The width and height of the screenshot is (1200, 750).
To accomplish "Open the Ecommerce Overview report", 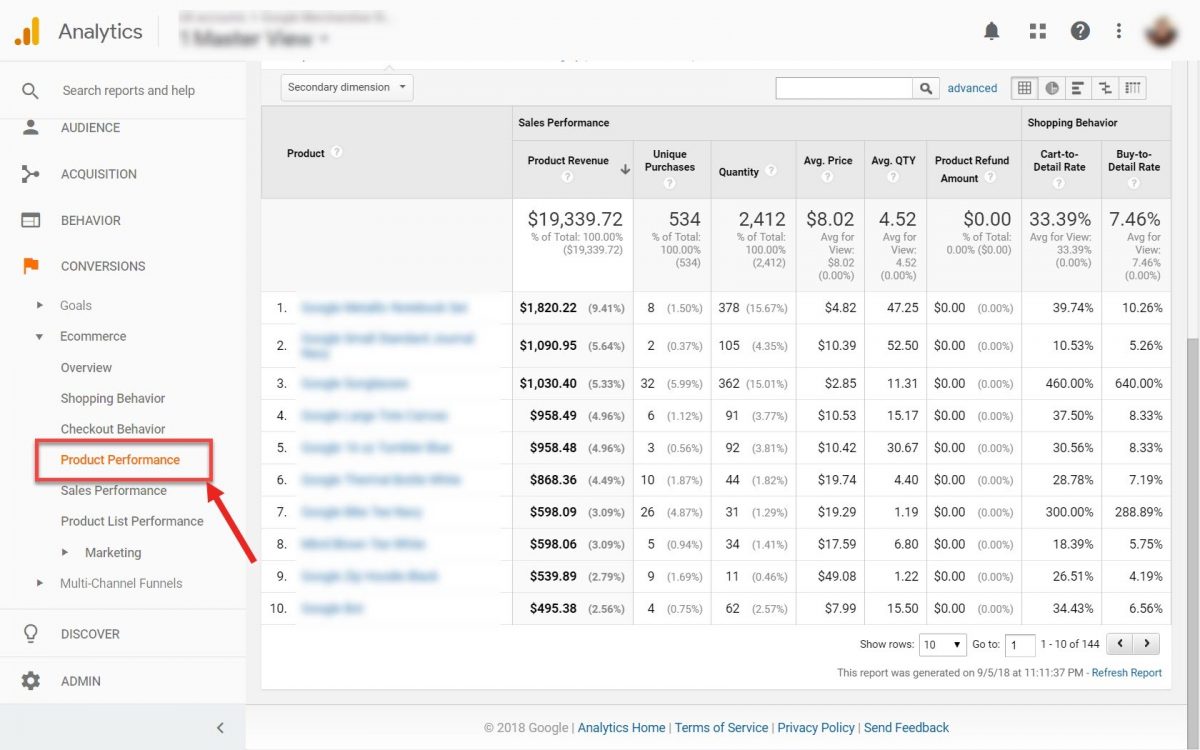I will pos(86,368).
